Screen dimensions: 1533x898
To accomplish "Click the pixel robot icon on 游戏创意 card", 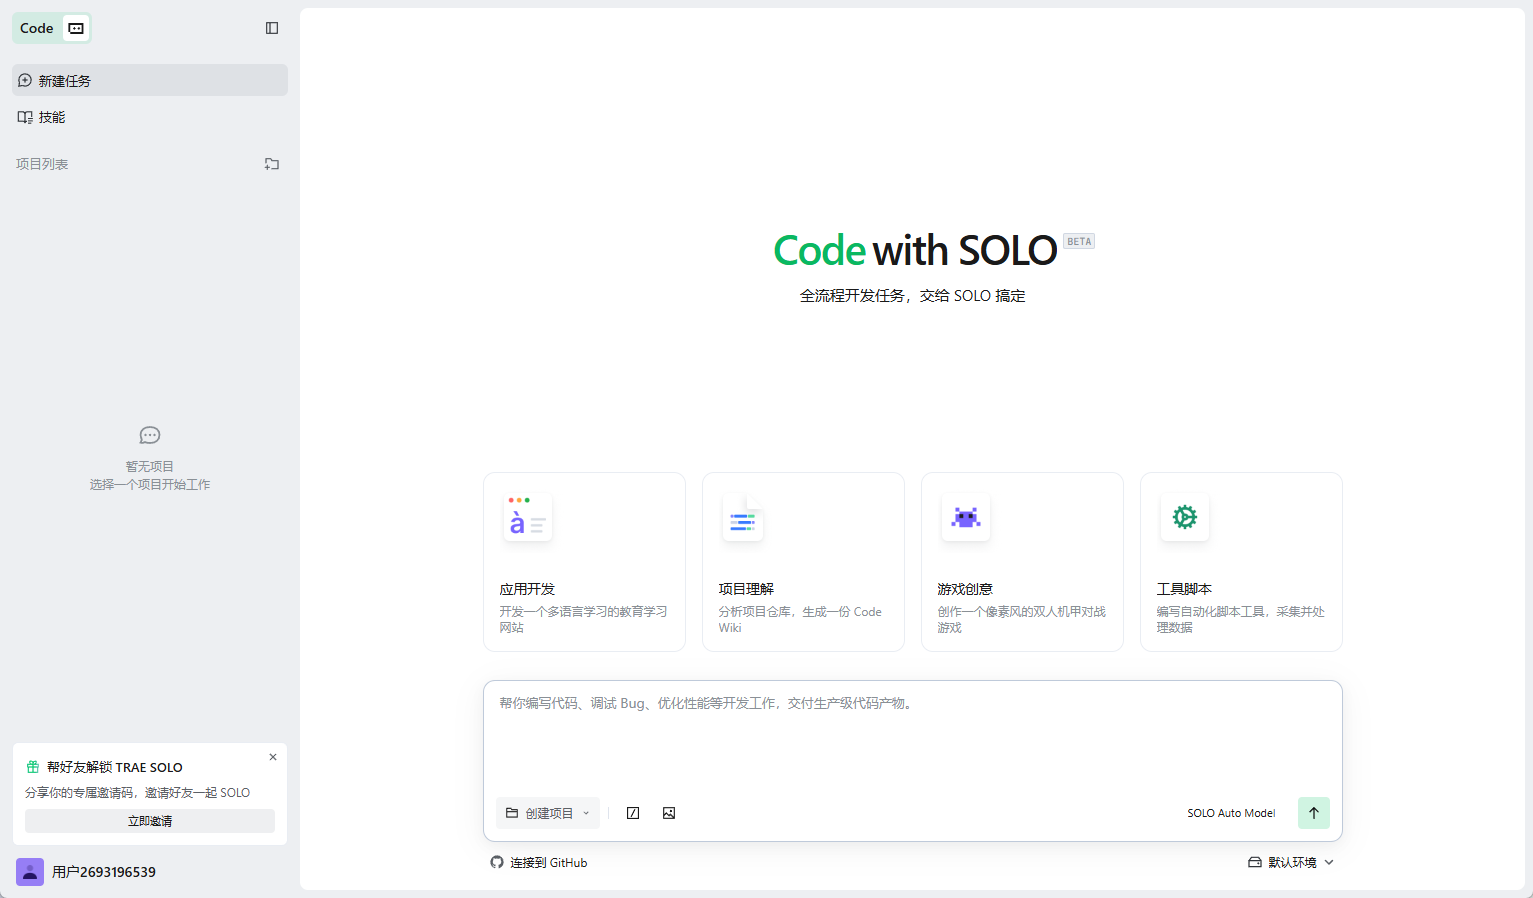I will tap(965, 517).
